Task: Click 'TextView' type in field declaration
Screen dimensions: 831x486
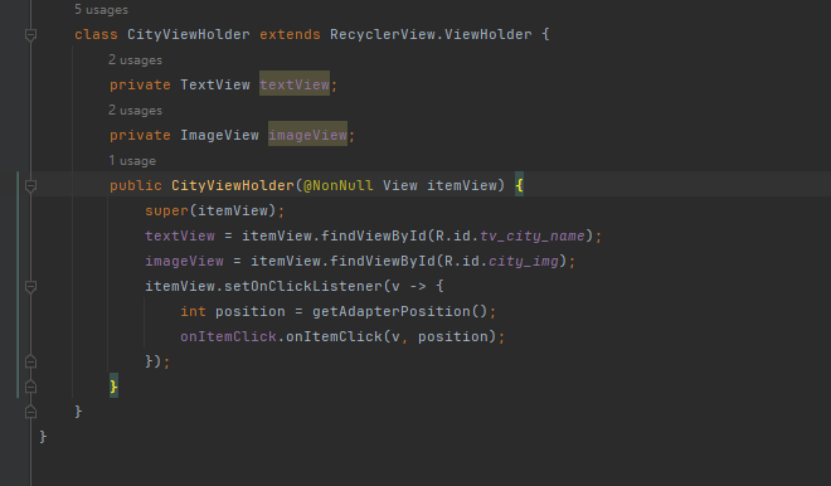Action: (215, 85)
